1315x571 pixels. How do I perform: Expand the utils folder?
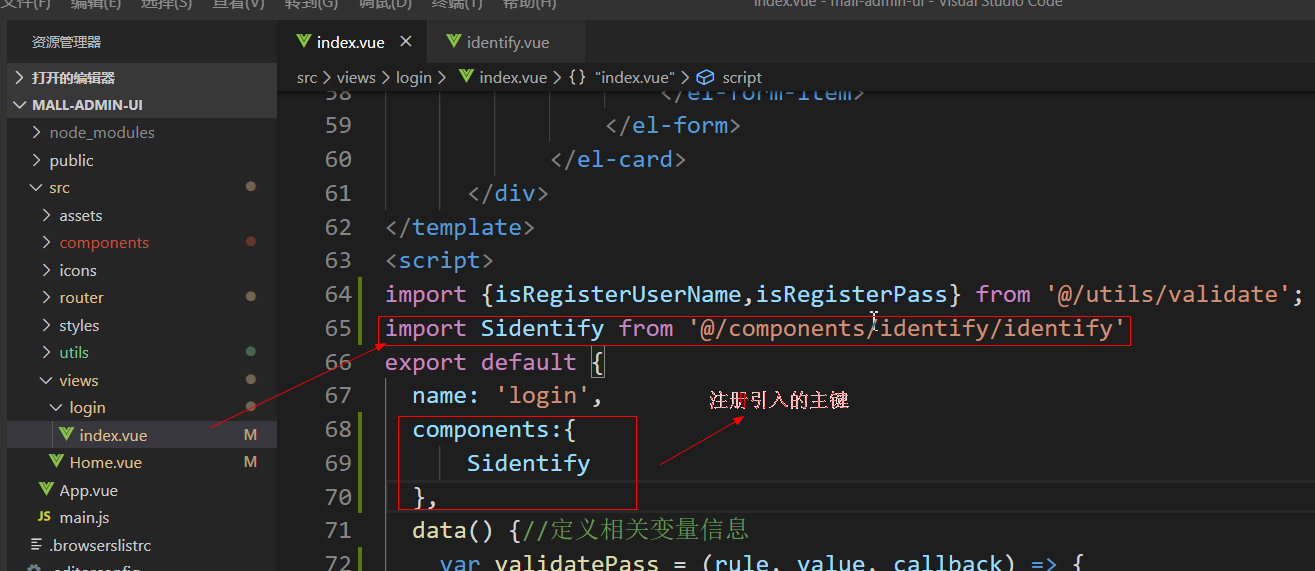[47, 352]
